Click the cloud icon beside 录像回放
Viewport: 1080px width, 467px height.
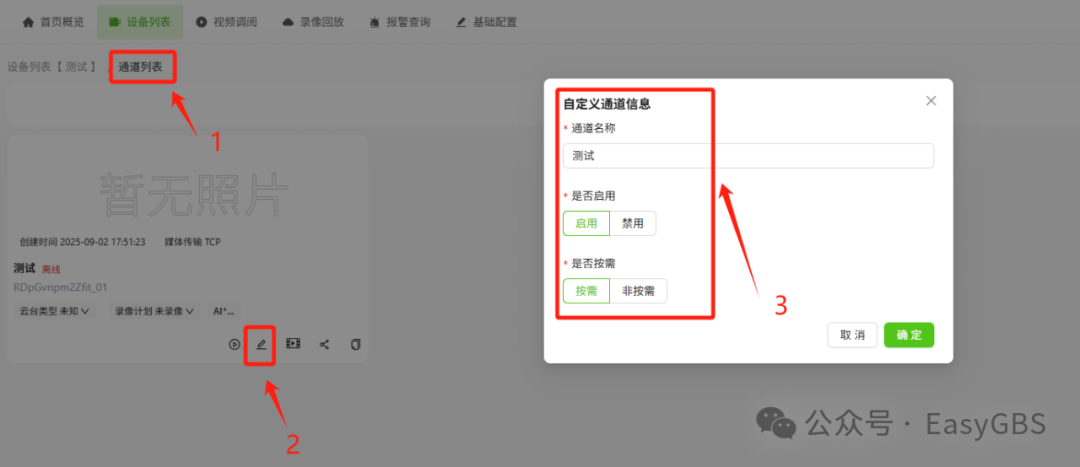[x=288, y=22]
